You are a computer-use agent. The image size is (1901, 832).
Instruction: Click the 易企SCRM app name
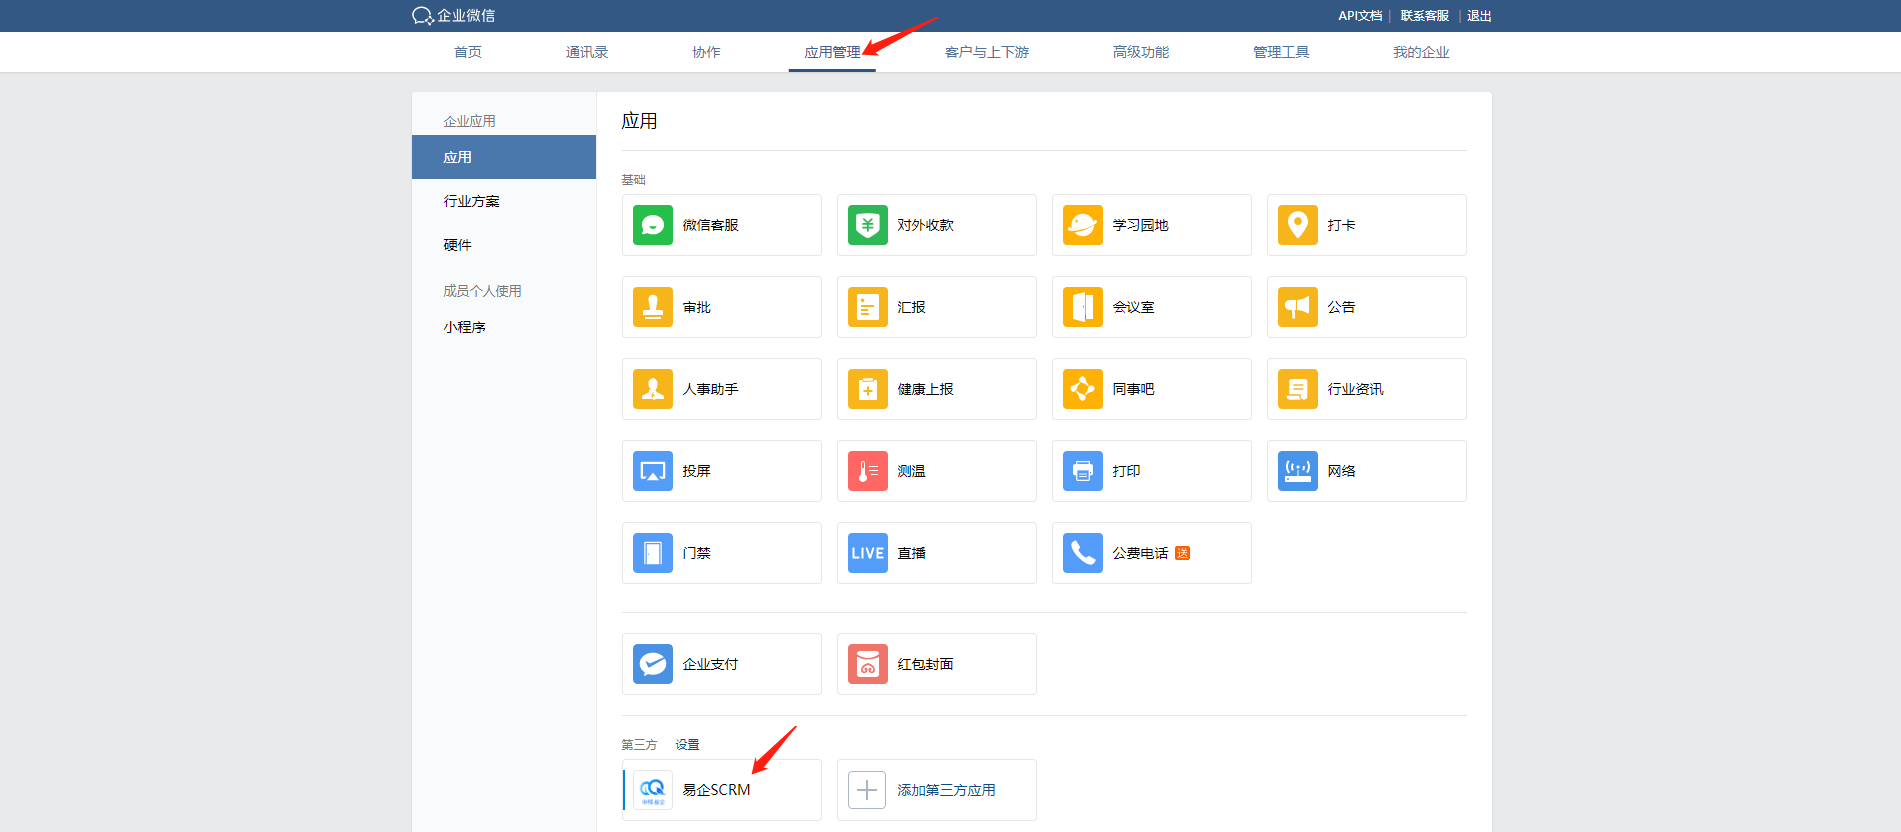click(x=716, y=790)
